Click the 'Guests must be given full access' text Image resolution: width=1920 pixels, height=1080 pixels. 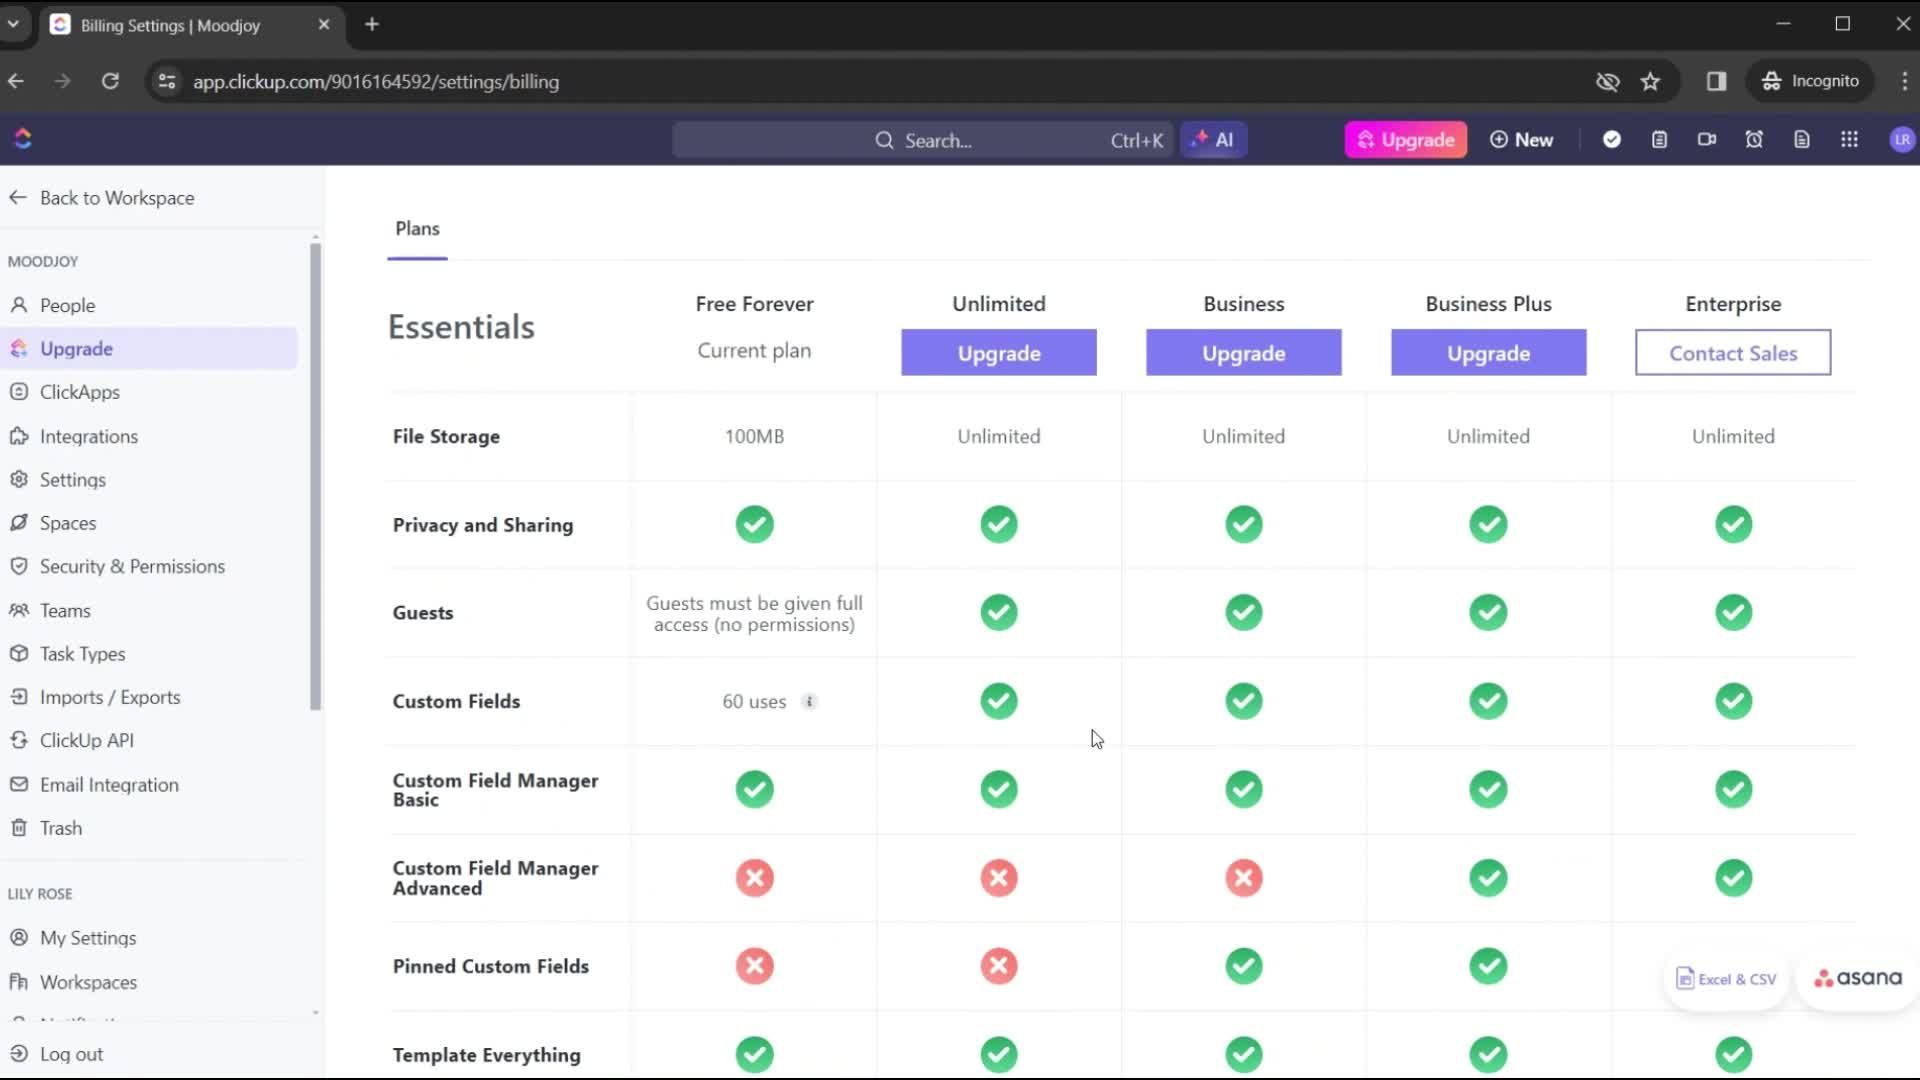754,614
